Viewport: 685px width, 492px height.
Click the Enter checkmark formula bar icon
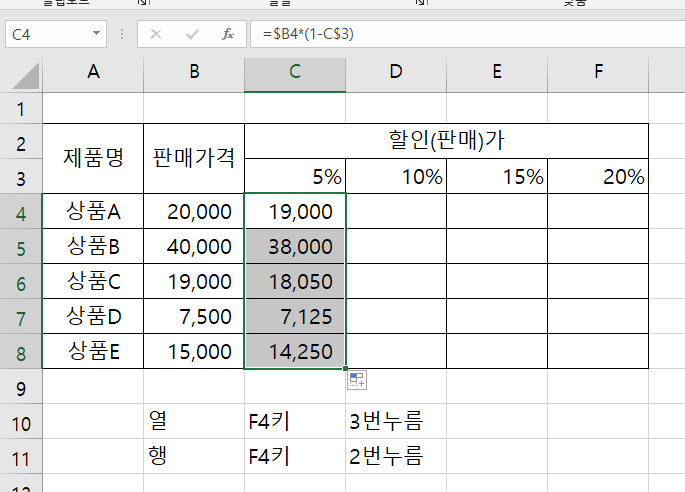pos(192,34)
